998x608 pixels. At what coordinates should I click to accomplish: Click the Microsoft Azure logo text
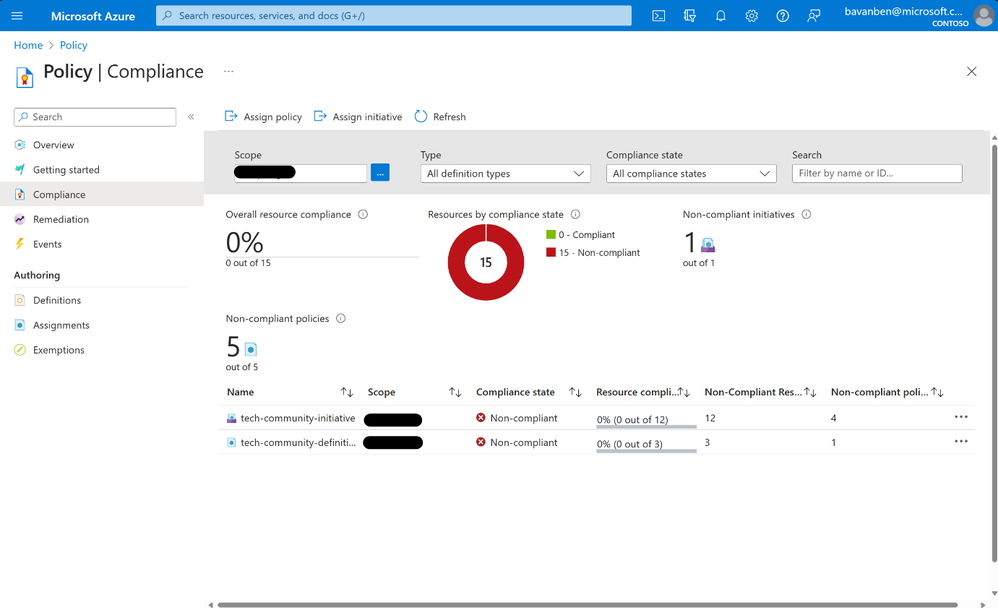[x=93, y=16]
